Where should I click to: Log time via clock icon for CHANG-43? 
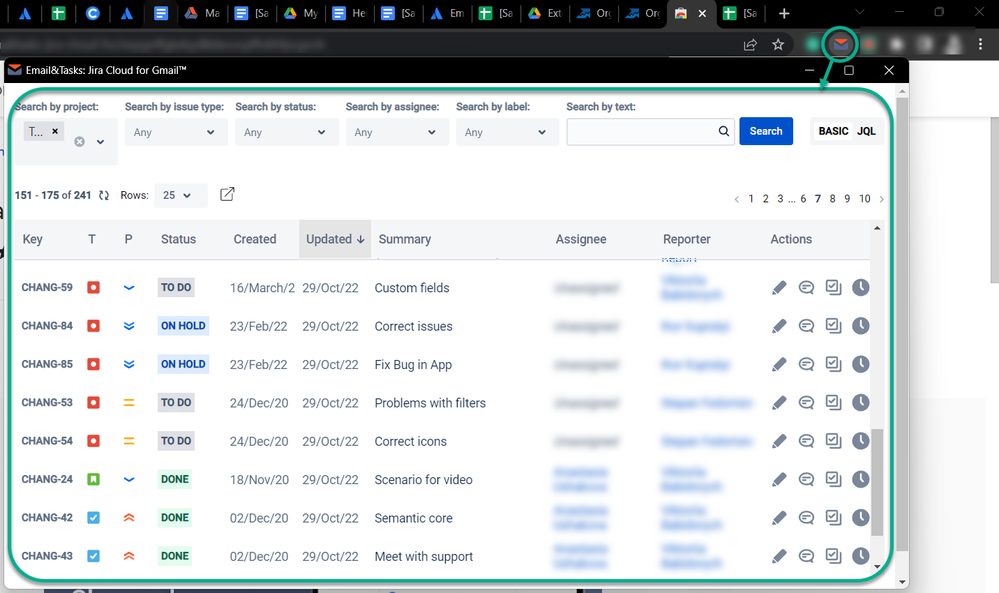(861, 555)
